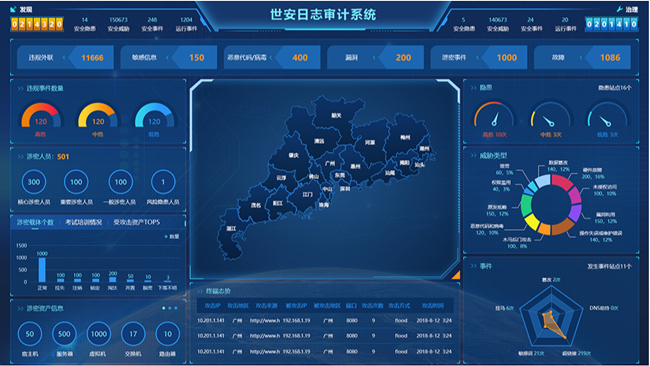Click the double-chevron icon beside 威胁类型

(x=473, y=156)
